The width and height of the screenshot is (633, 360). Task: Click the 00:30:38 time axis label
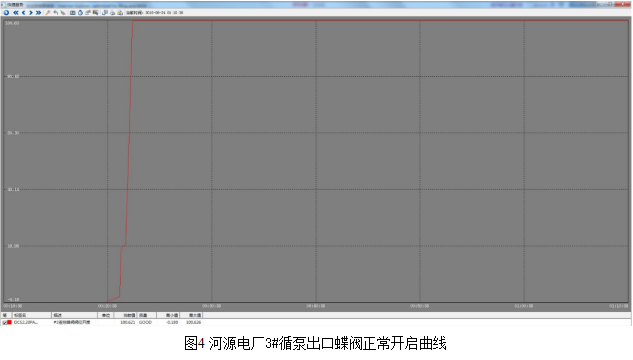point(212,306)
